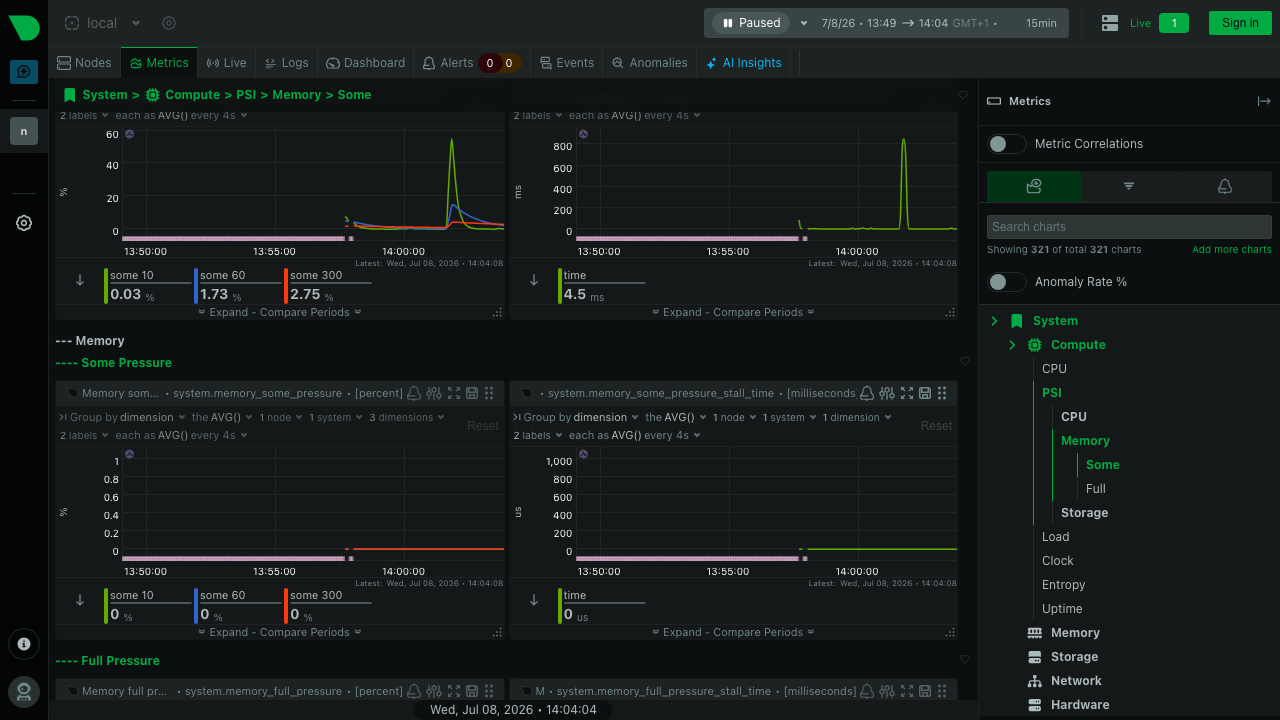Open chart settings sliders on percent chart
The width and height of the screenshot is (1280, 720).
point(433,393)
